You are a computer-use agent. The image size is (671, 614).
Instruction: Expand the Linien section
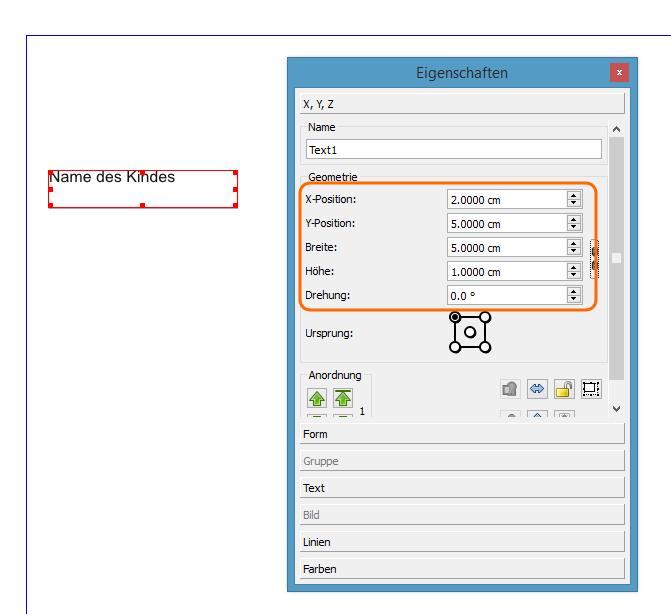[462, 542]
